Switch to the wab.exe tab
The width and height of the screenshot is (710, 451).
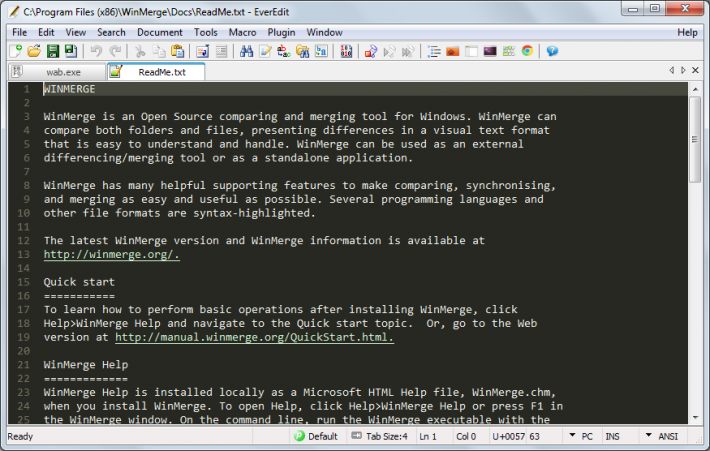pyautogui.click(x=57, y=72)
